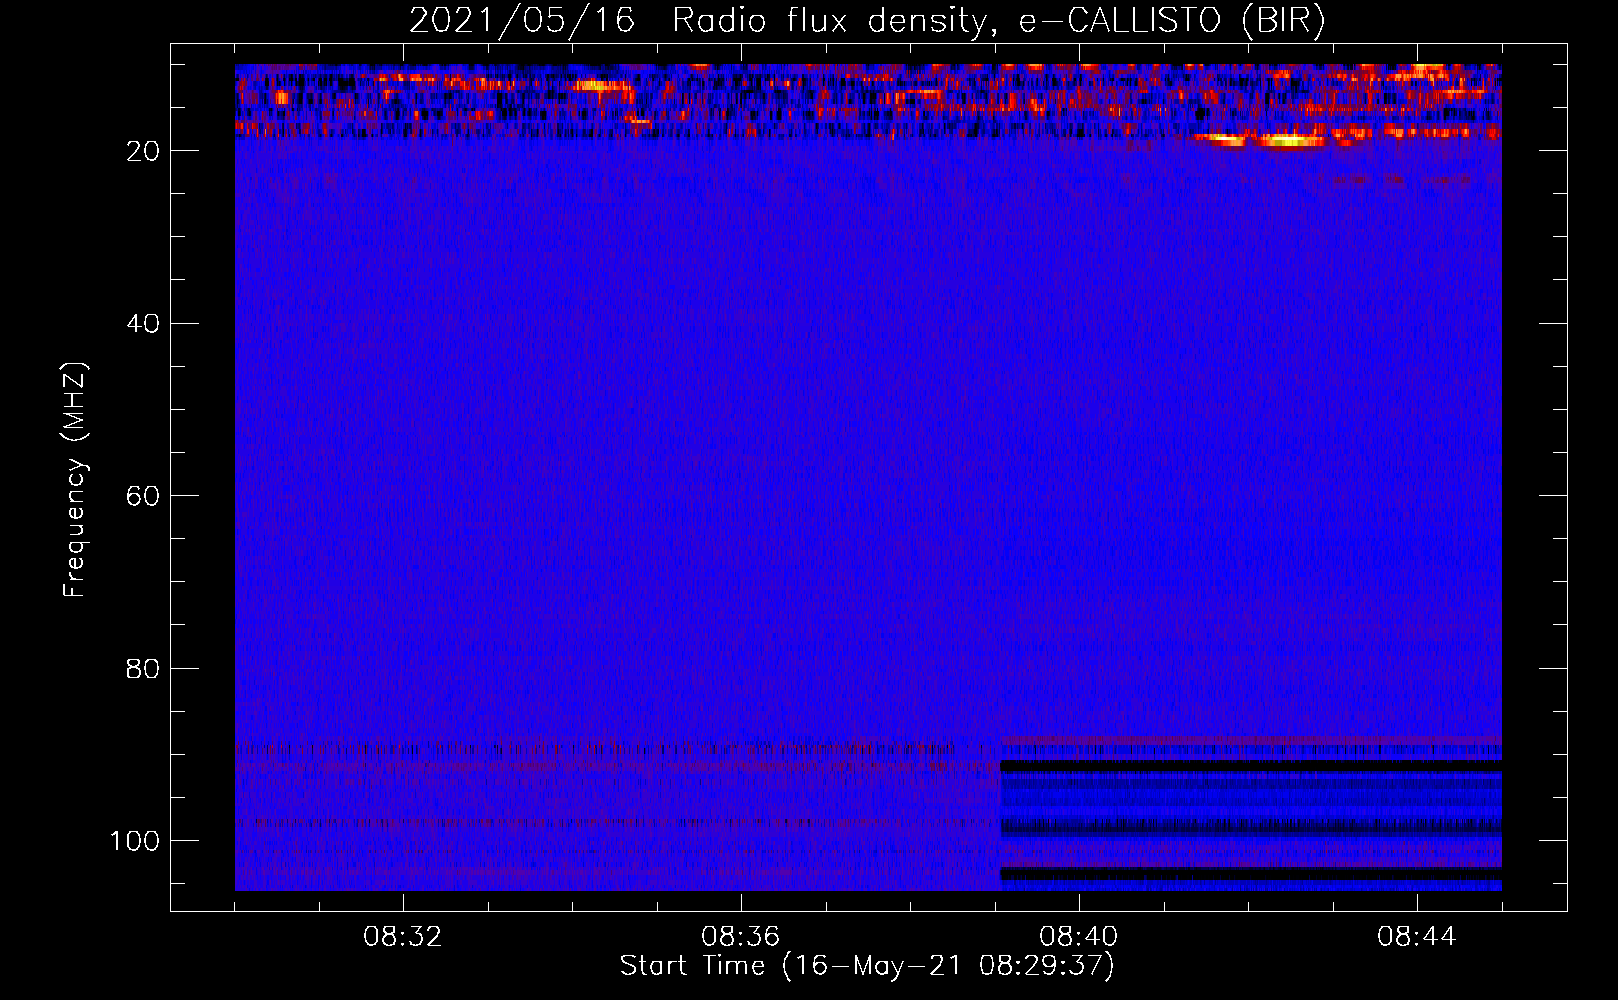This screenshot has width=1618, height=1000.
Task: Click the 'Start Time (16-May-21 08:29:37)' label
Action: [x=867, y=966]
